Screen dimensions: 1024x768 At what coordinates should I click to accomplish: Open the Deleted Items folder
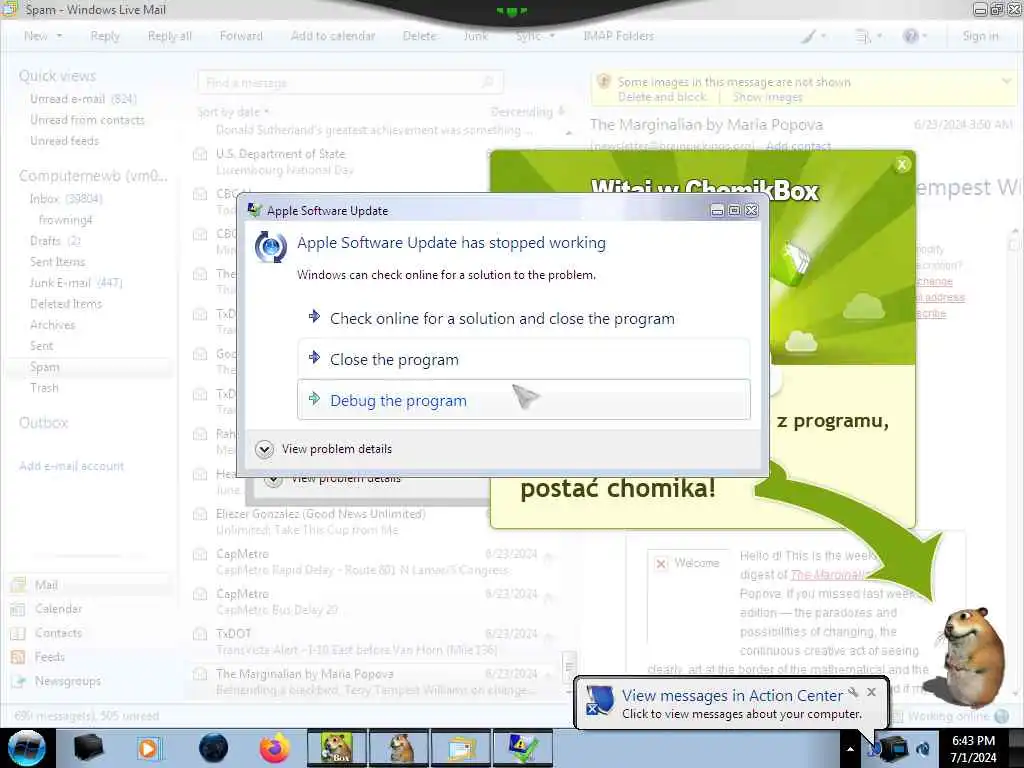(65, 304)
